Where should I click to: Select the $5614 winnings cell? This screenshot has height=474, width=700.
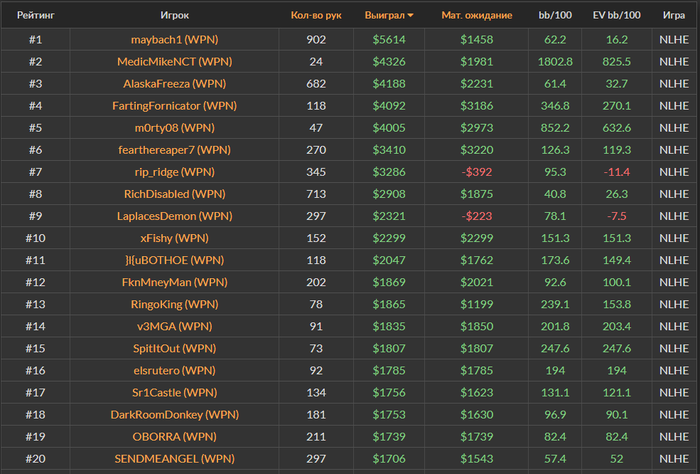389,40
